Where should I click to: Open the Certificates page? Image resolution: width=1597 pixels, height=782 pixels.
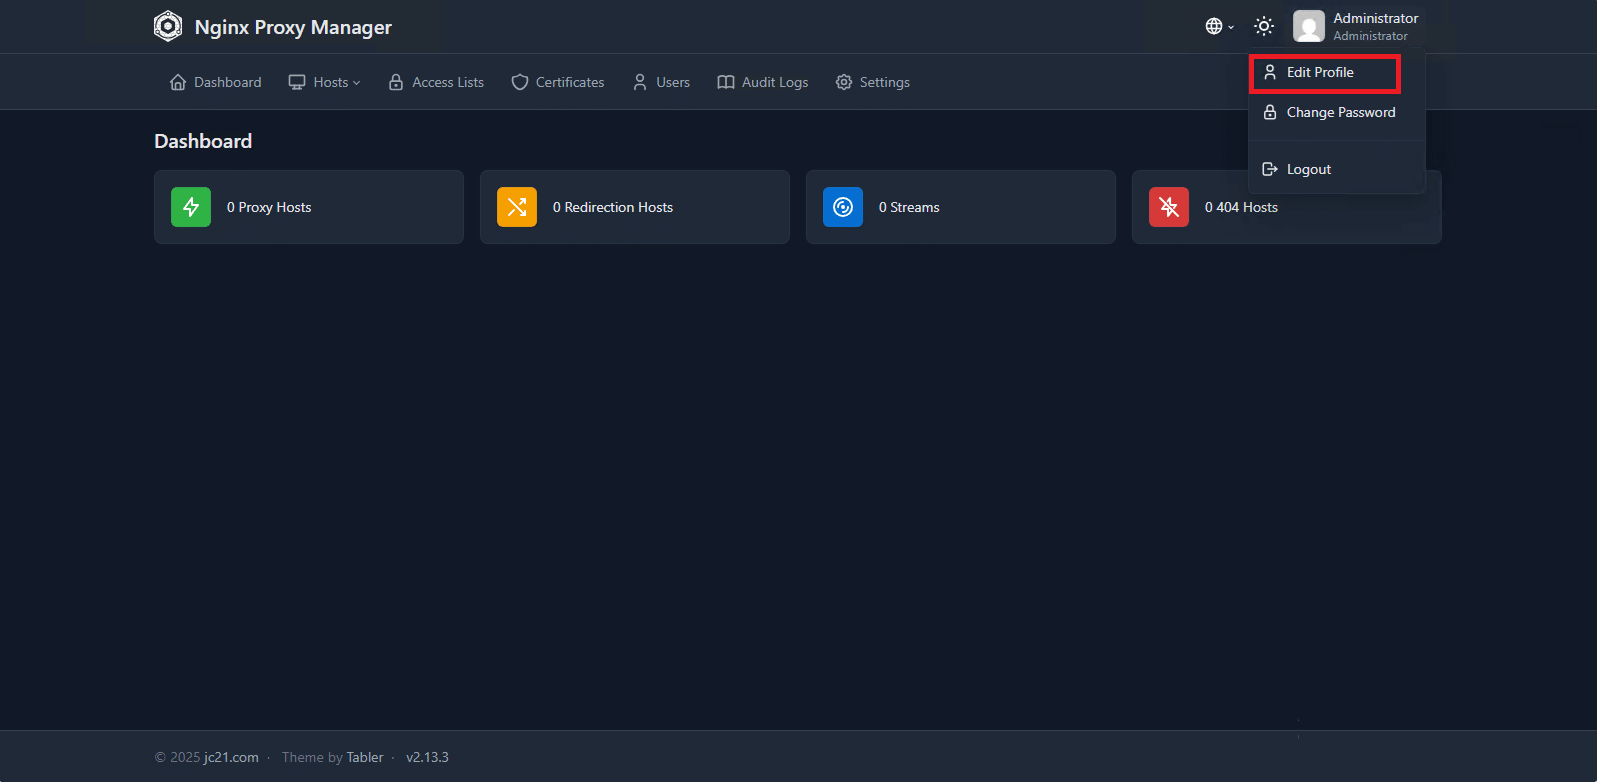click(x=558, y=82)
